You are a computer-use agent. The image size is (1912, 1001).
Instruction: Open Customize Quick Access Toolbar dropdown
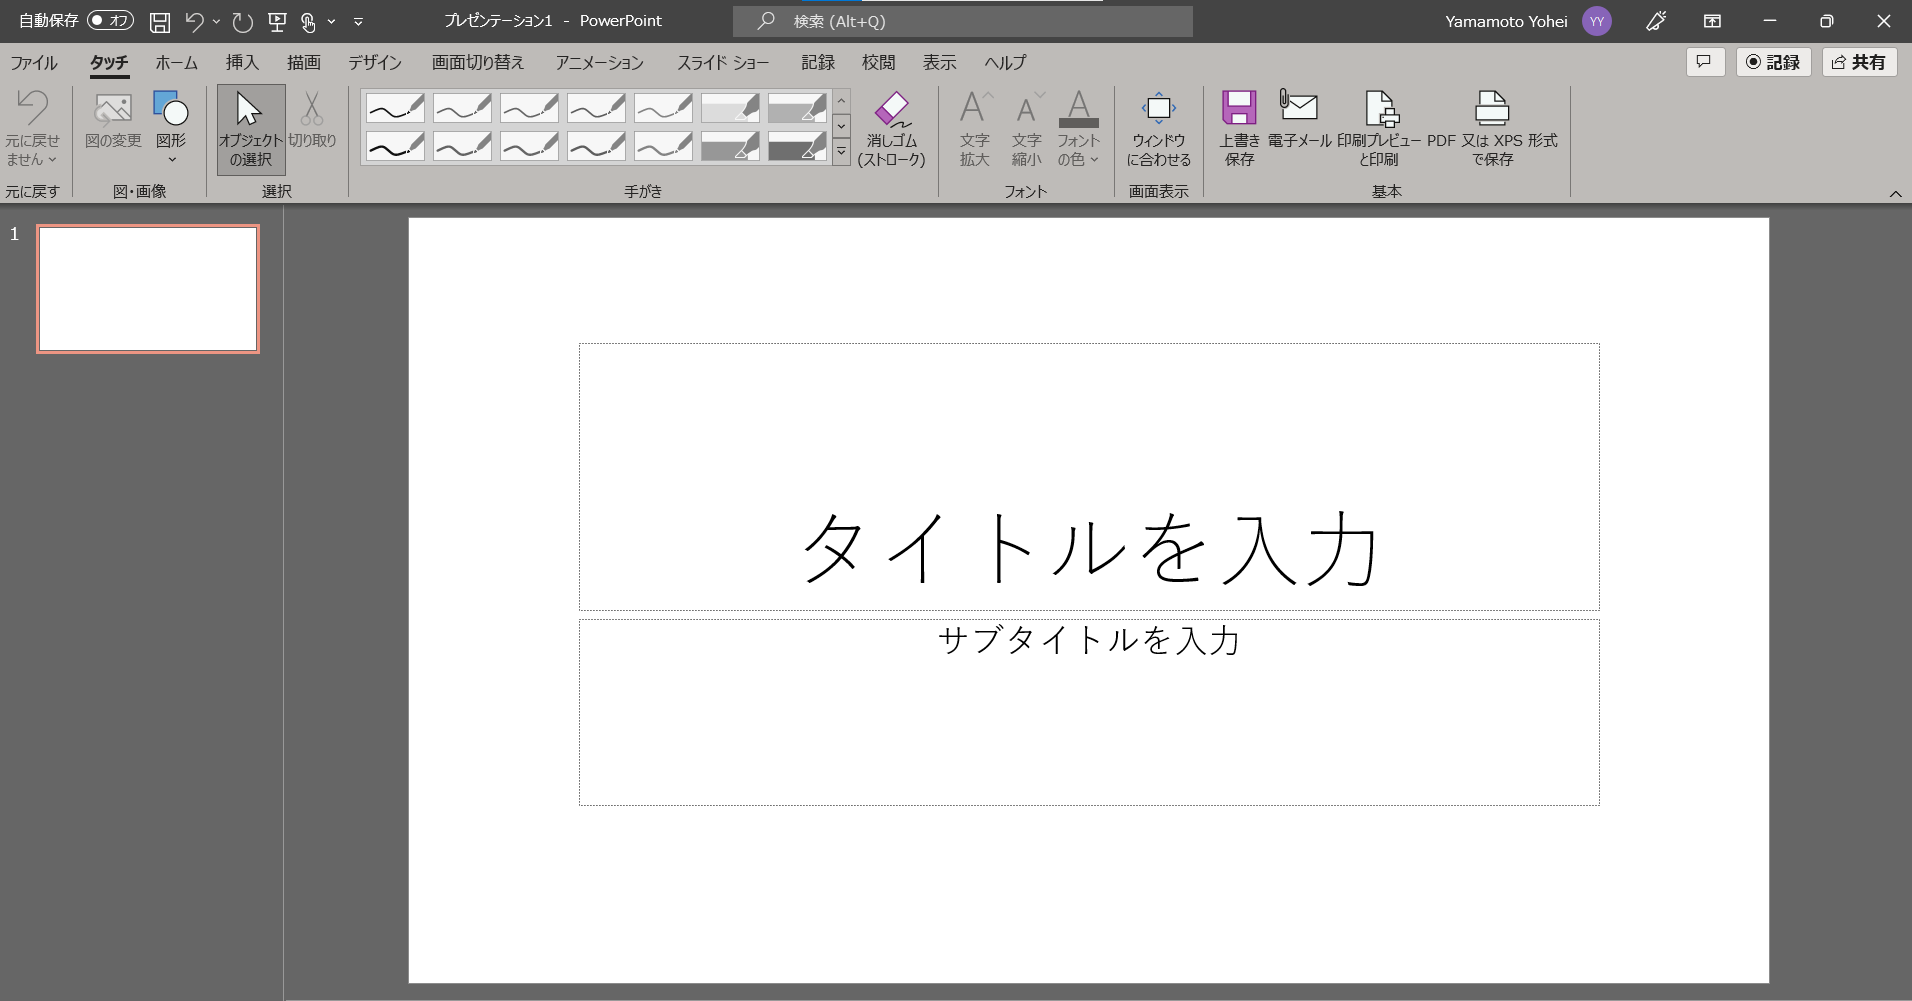tap(358, 21)
